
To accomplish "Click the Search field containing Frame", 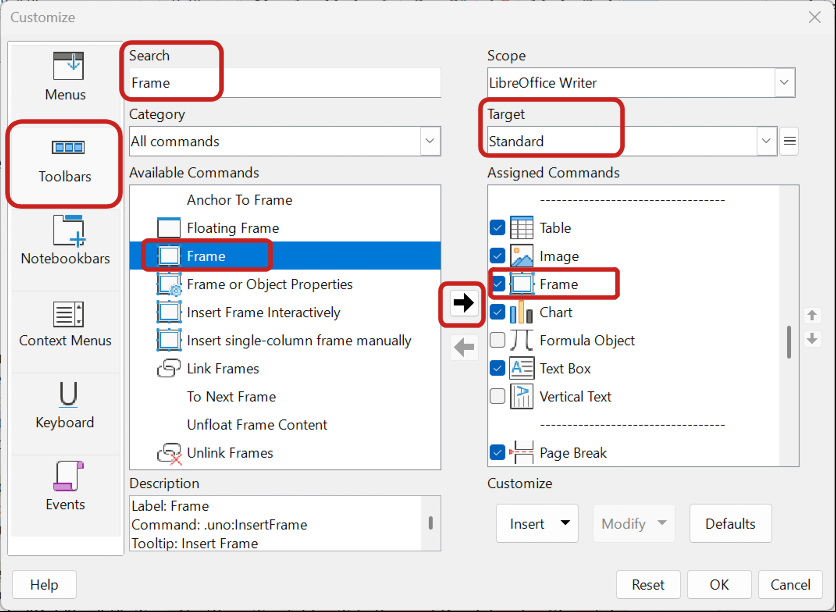I will [x=285, y=83].
